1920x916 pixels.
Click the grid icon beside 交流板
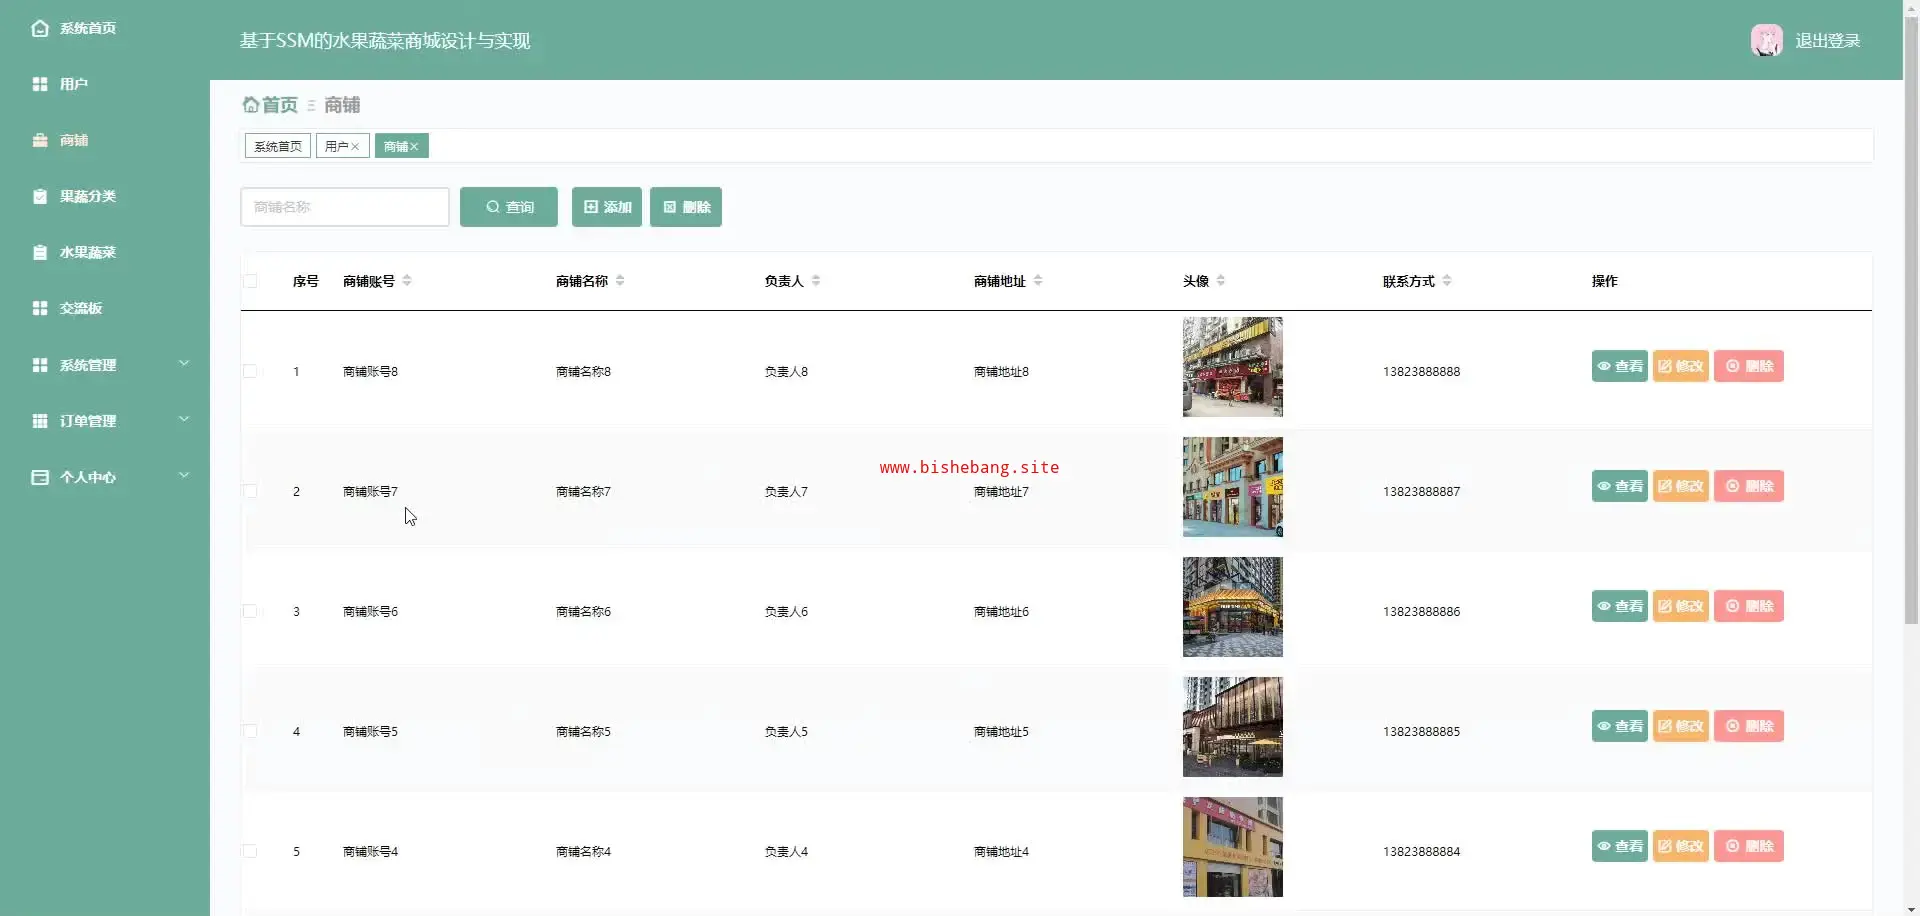click(x=40, y=308)
